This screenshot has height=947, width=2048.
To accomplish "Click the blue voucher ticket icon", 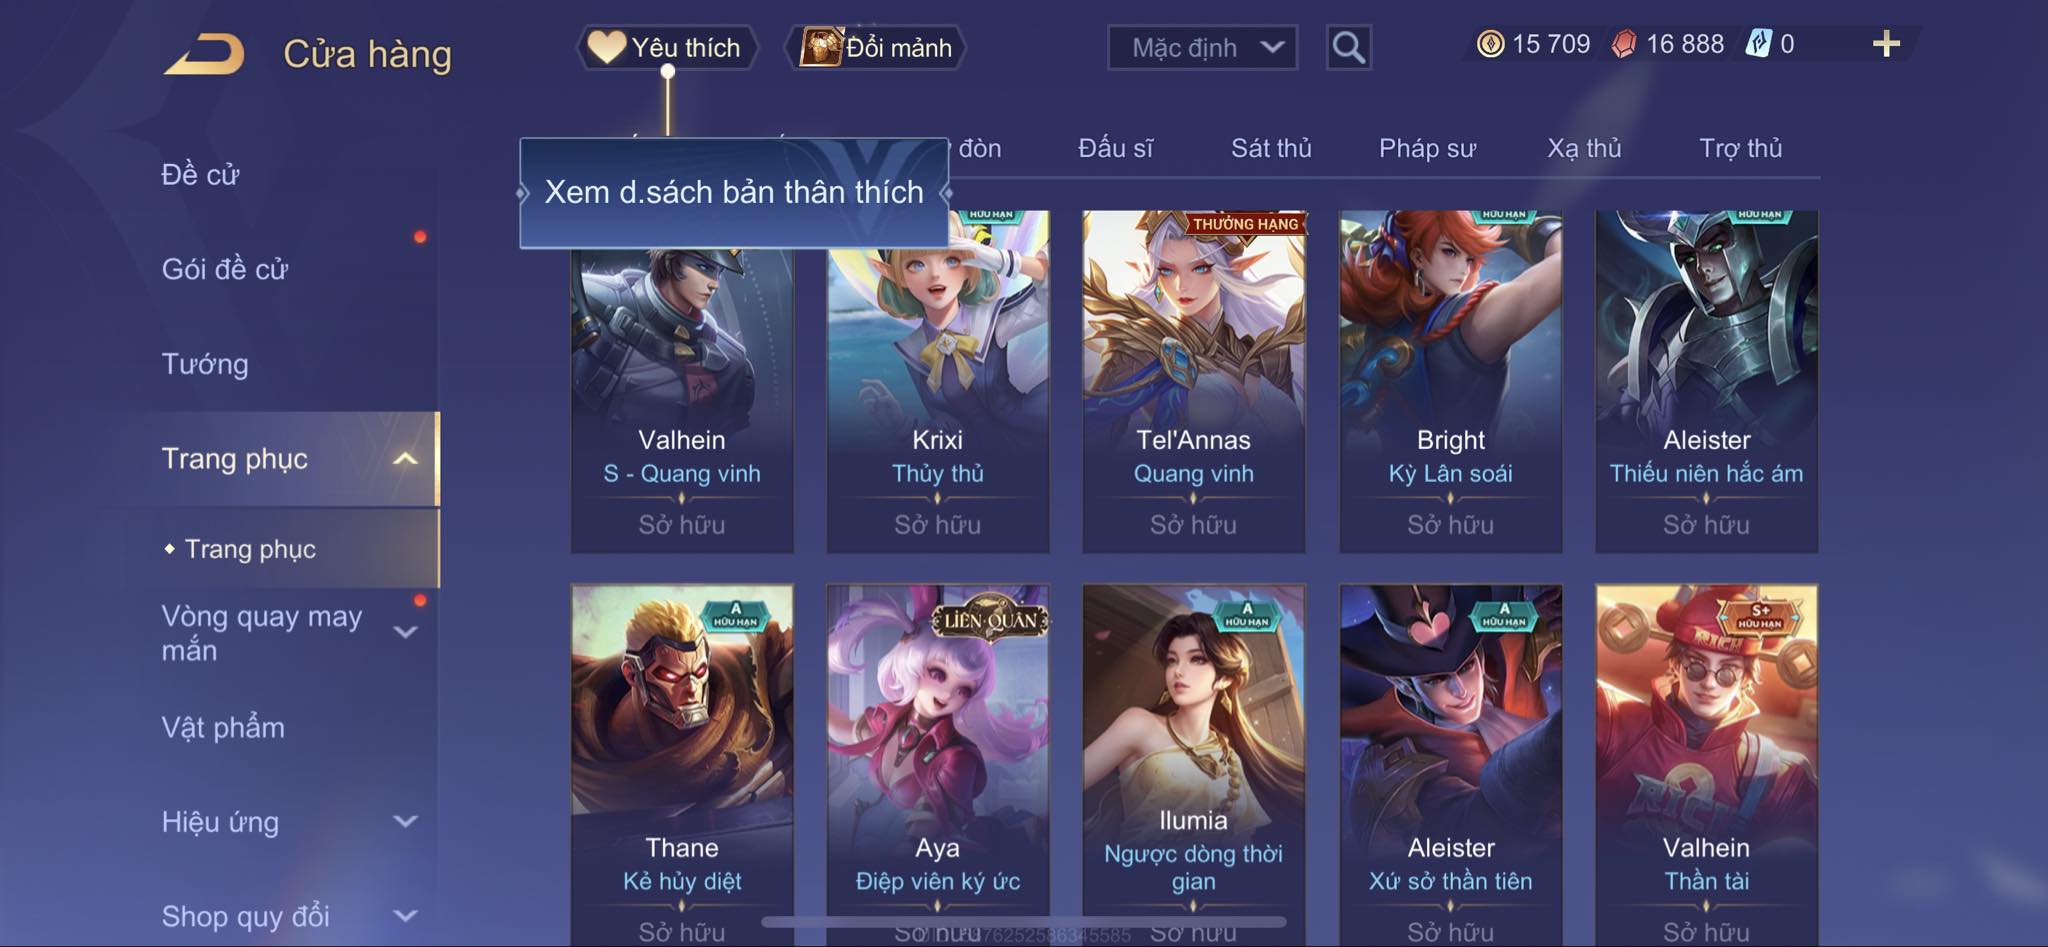I will coord(1758,44).
